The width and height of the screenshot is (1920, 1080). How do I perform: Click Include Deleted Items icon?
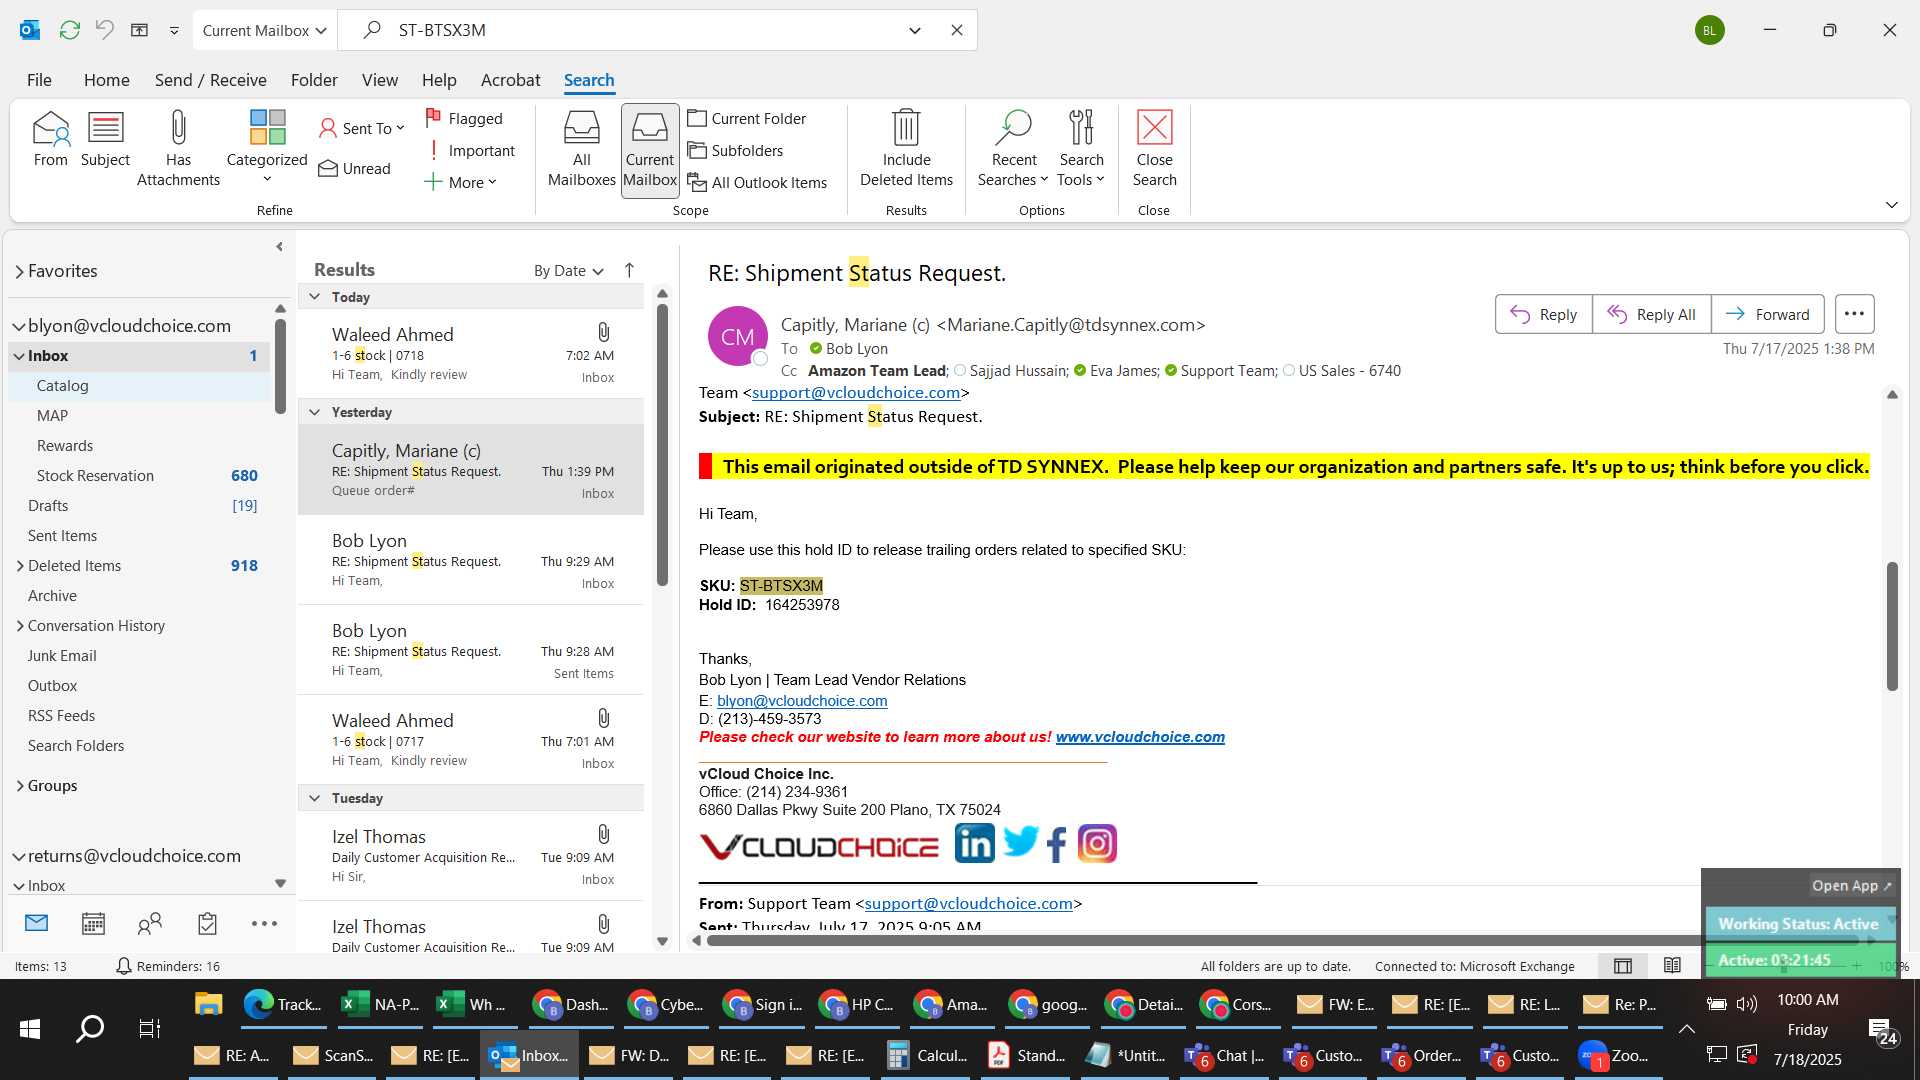tap(906, 149)
